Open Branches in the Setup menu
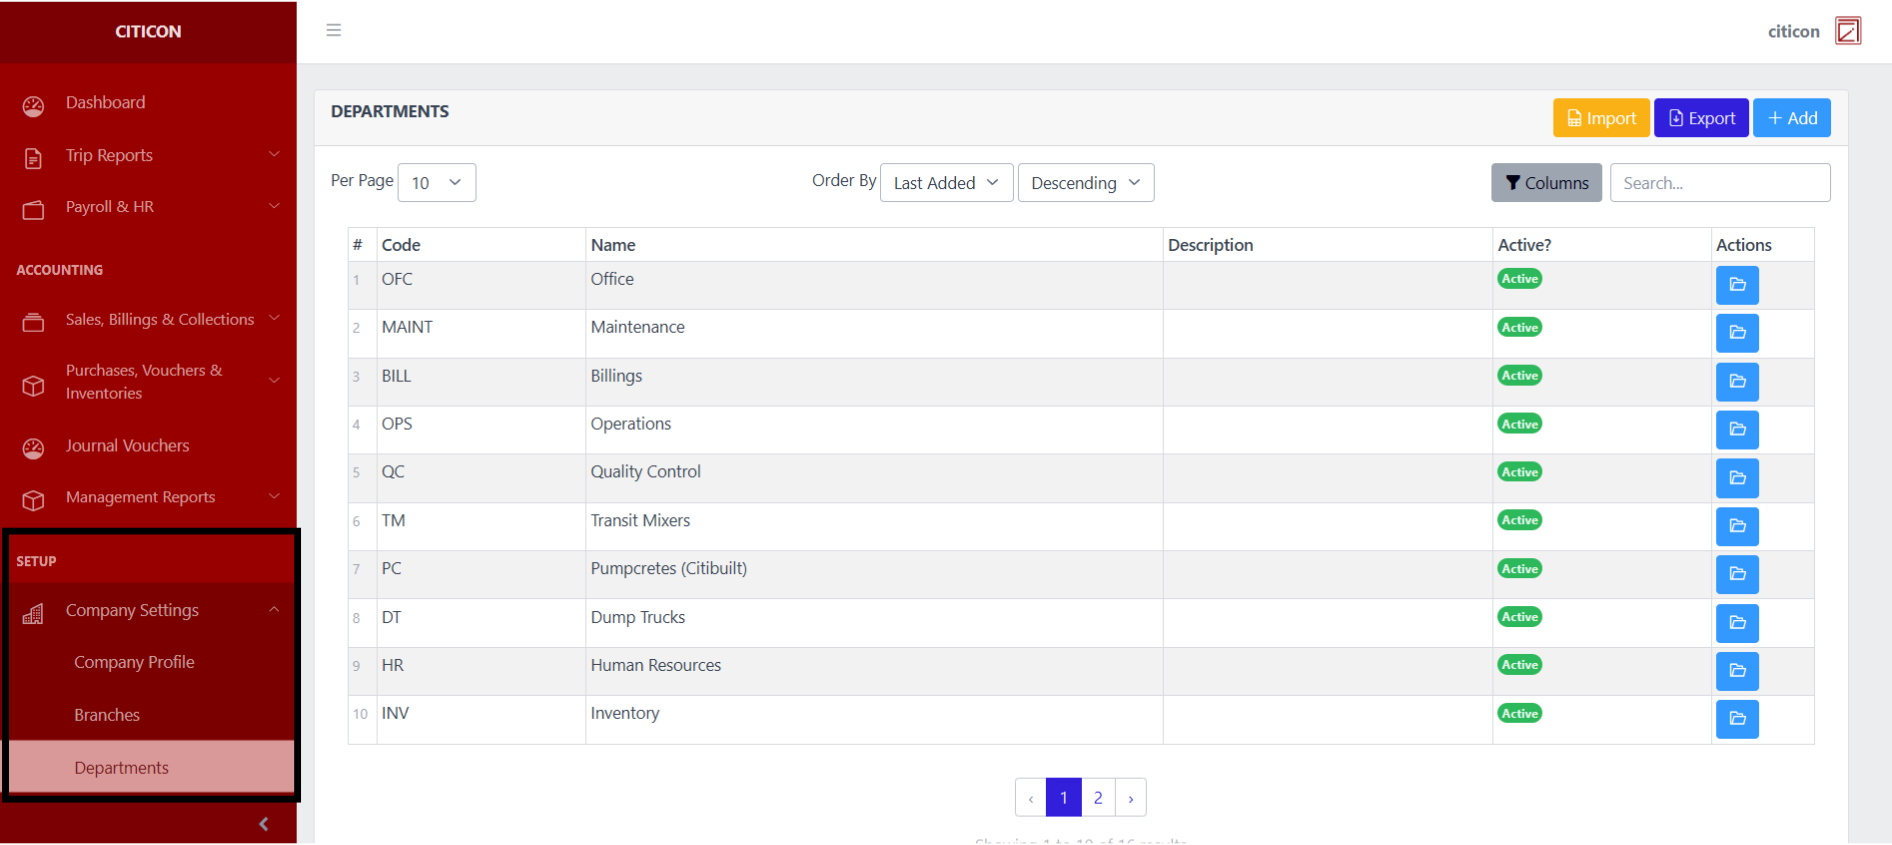 click(107, 715)
